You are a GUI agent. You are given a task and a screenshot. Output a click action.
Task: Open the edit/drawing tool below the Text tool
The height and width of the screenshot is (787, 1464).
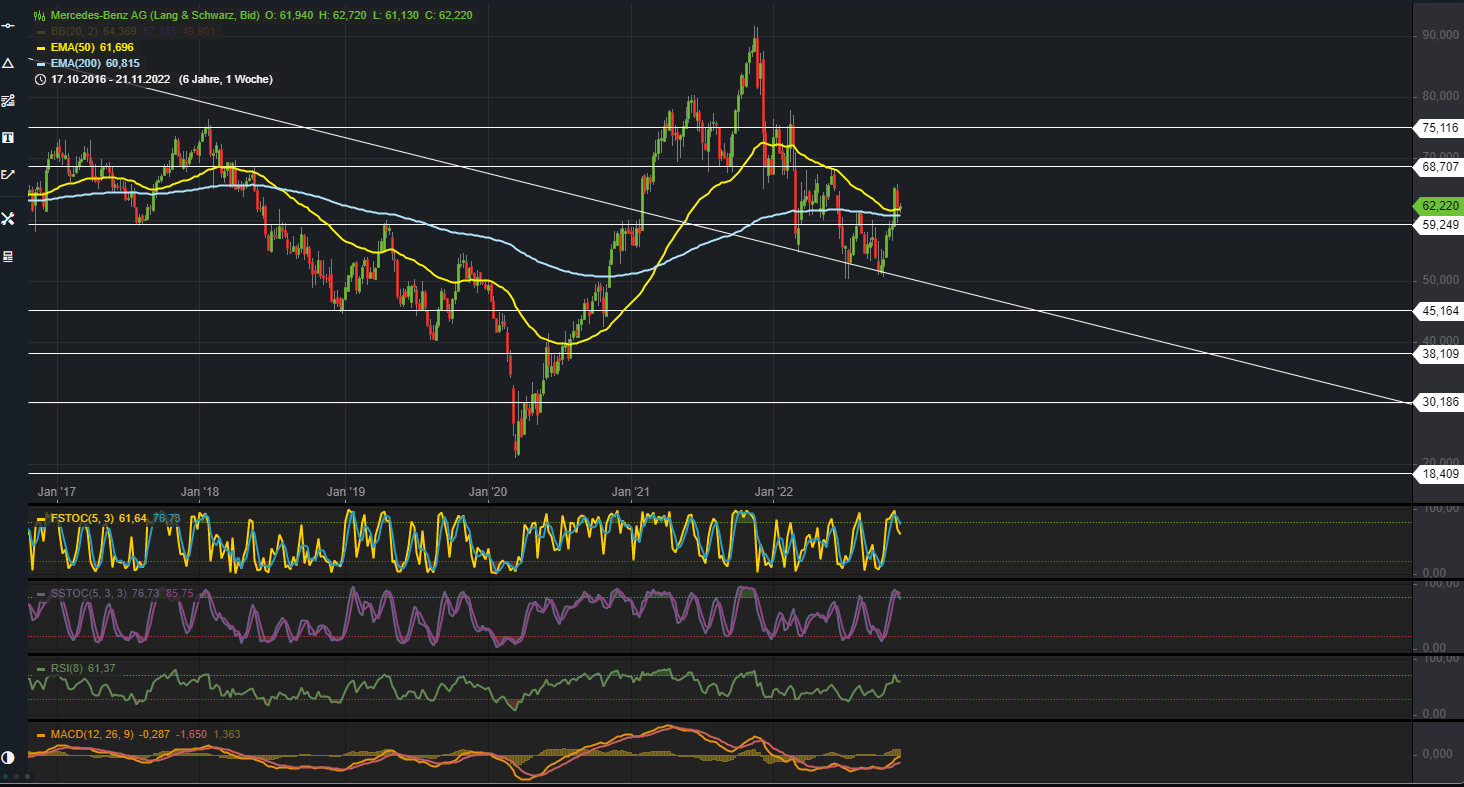(9, 174)
